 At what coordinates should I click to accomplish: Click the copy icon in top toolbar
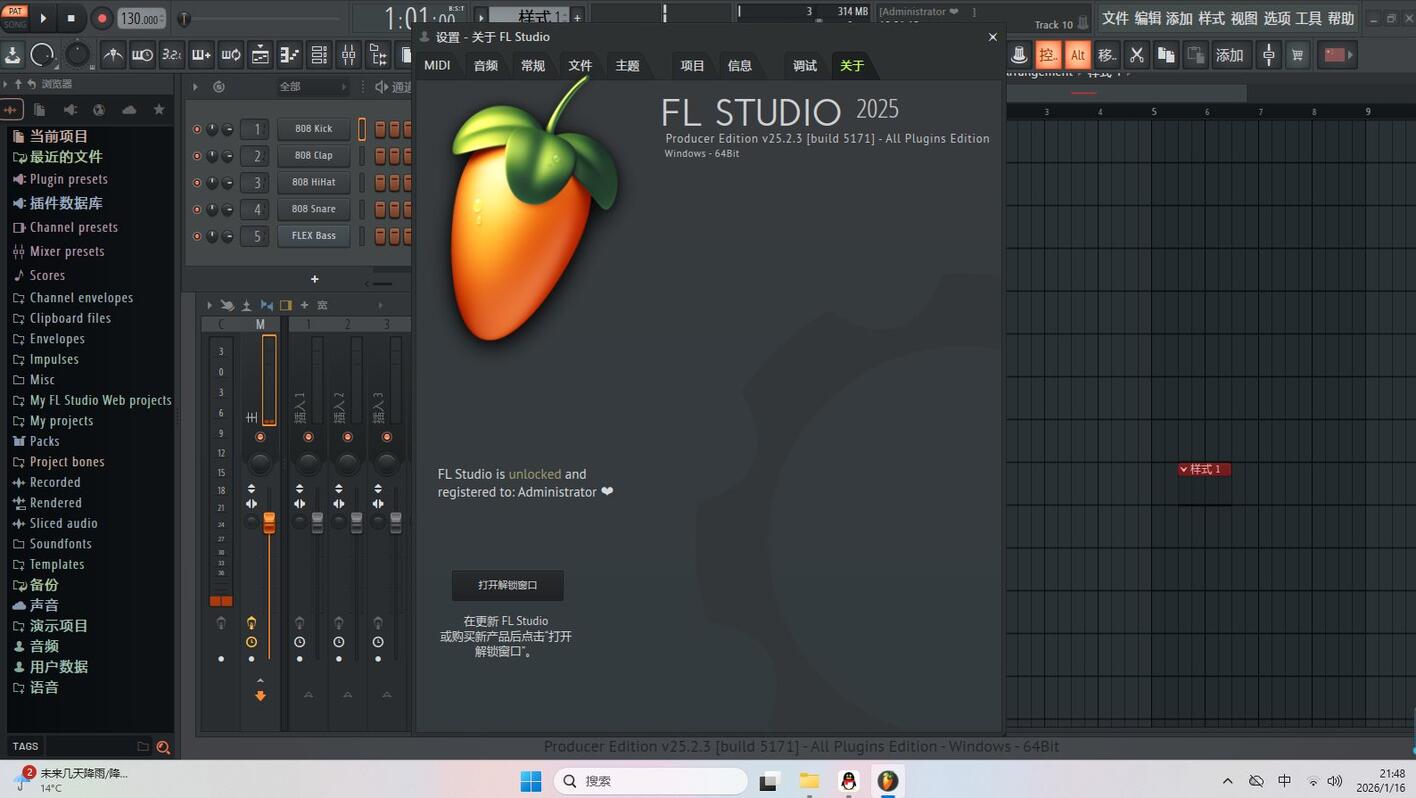[1166, 55]
